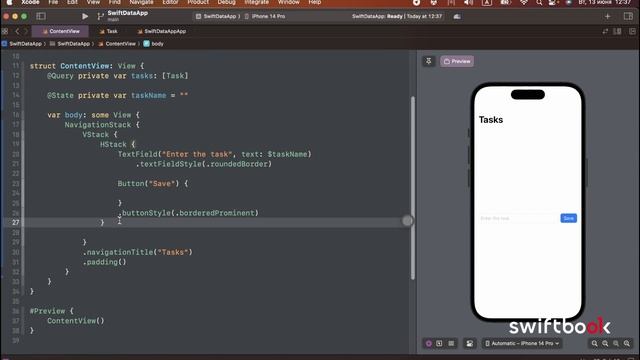Open the adjust editor options icon
This screenshot has width=640, height=360.
point(618,31)
